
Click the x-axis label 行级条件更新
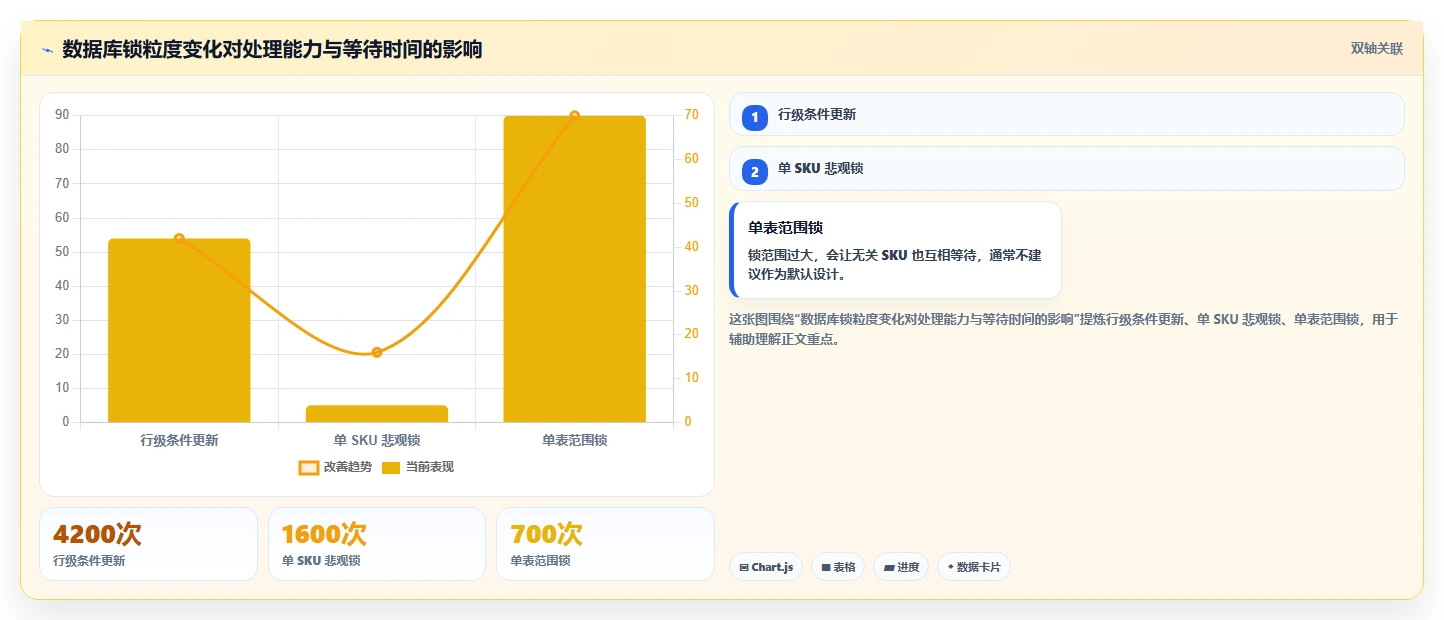(x=179, y=440)
